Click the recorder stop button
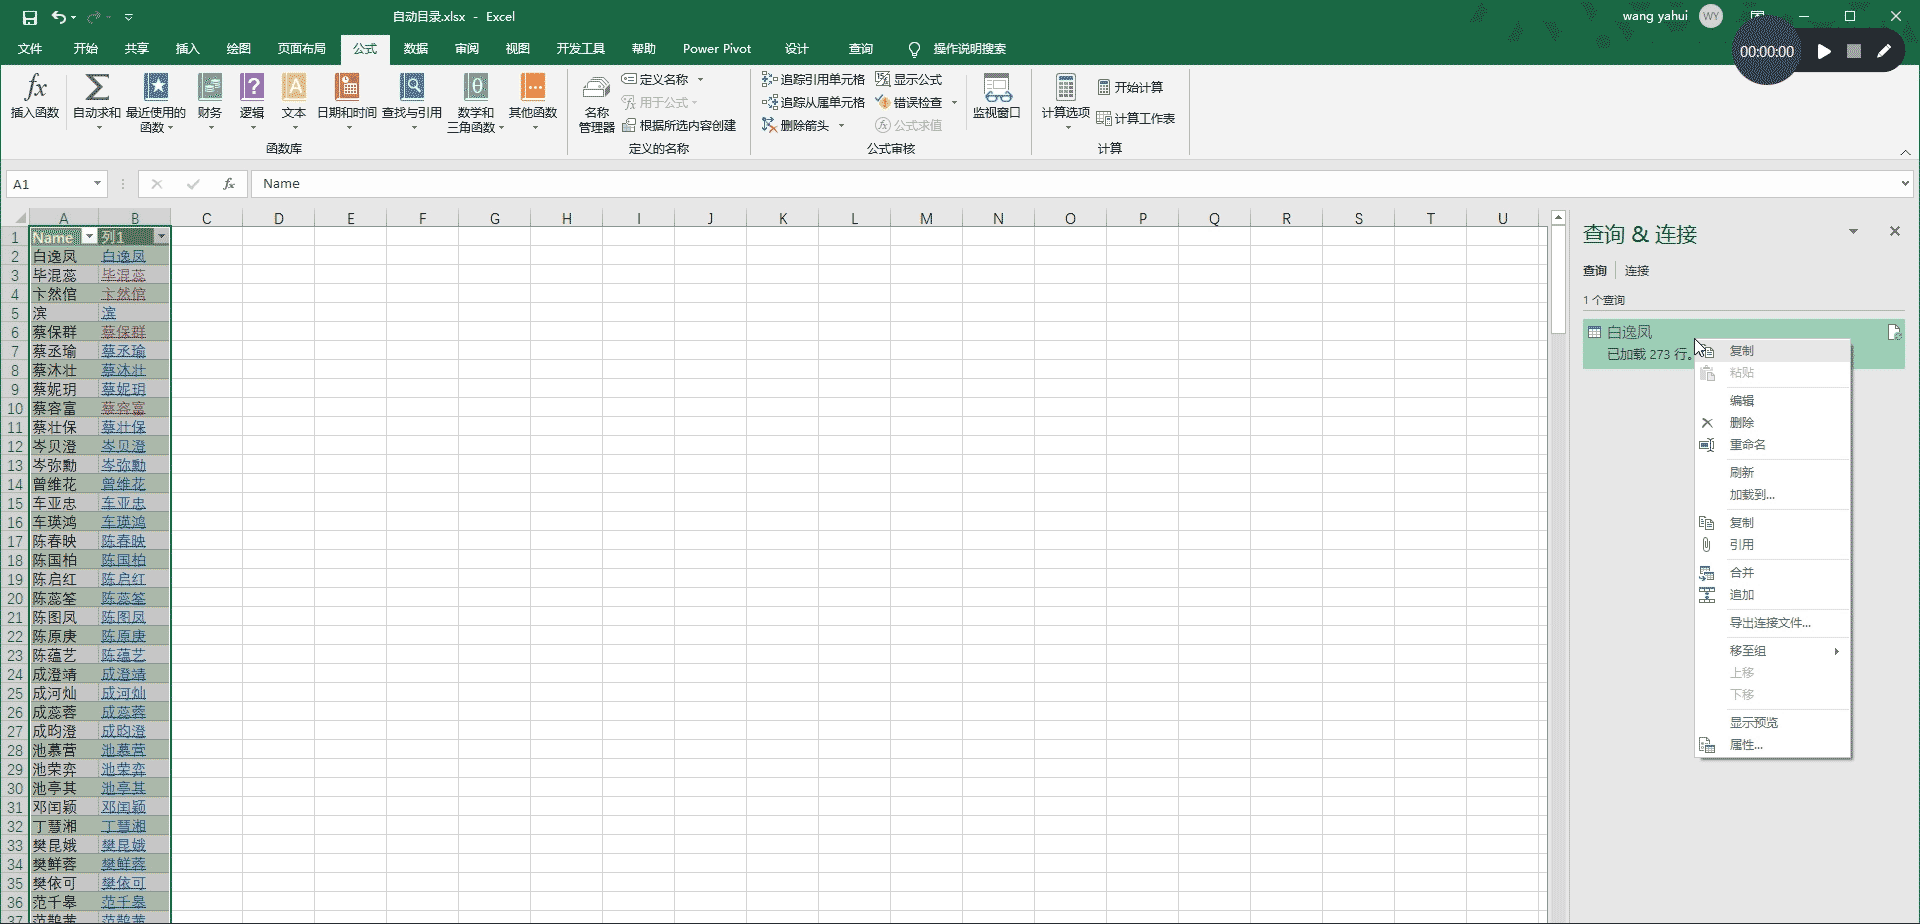This screenshot has height=924, width=1920. [x=1854, y=51]
